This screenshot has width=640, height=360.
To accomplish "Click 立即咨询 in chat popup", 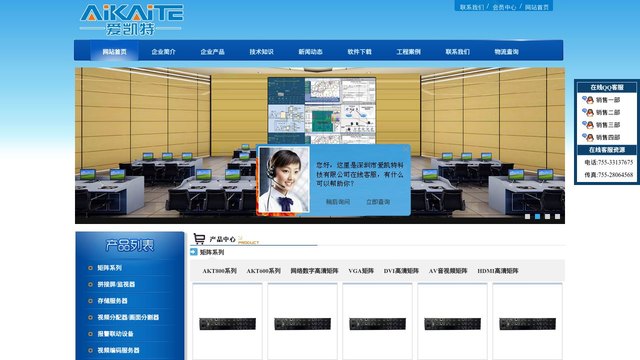I will pyautogui.click(x=378, y=202).
